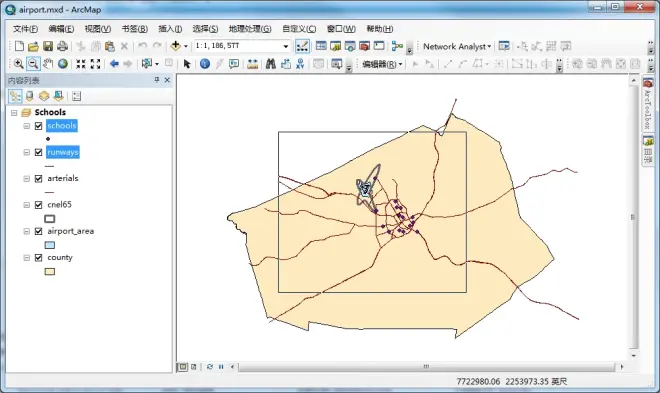Viewport: 660px width, 393px height.
Task: Collapse the Schools data frame node
Action: tap(14, 113)
